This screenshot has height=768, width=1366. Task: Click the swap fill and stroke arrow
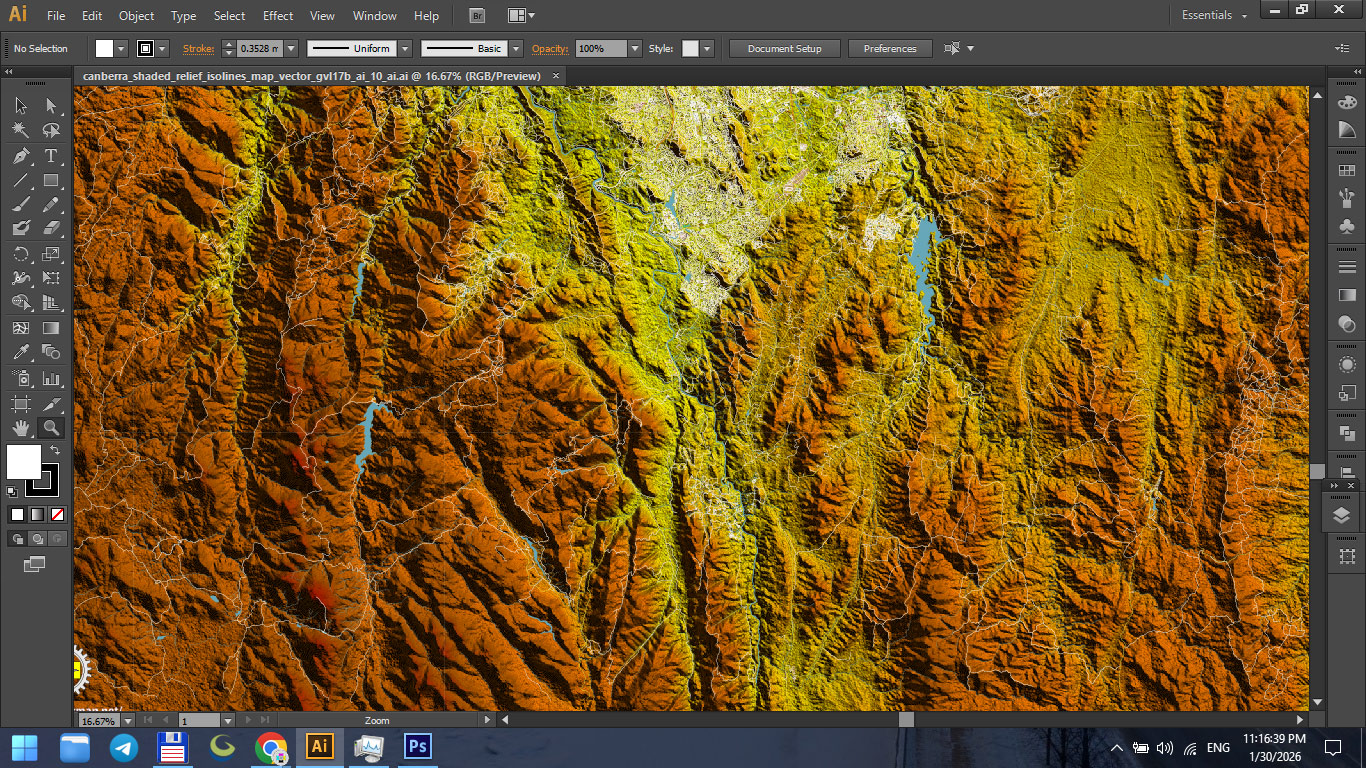tap(56, 451)
